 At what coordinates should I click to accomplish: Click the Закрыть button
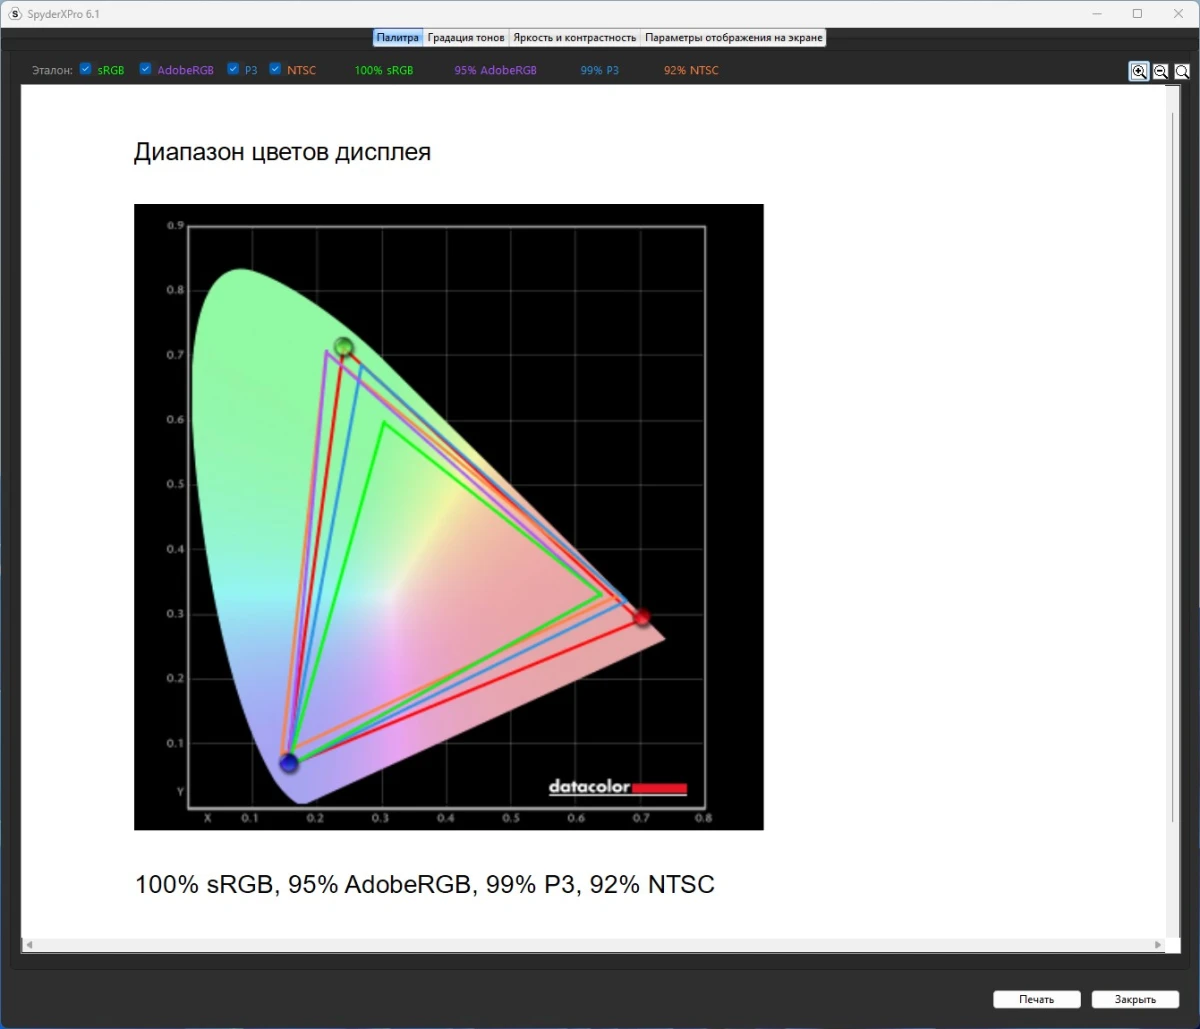click(x=1135, y=999)
